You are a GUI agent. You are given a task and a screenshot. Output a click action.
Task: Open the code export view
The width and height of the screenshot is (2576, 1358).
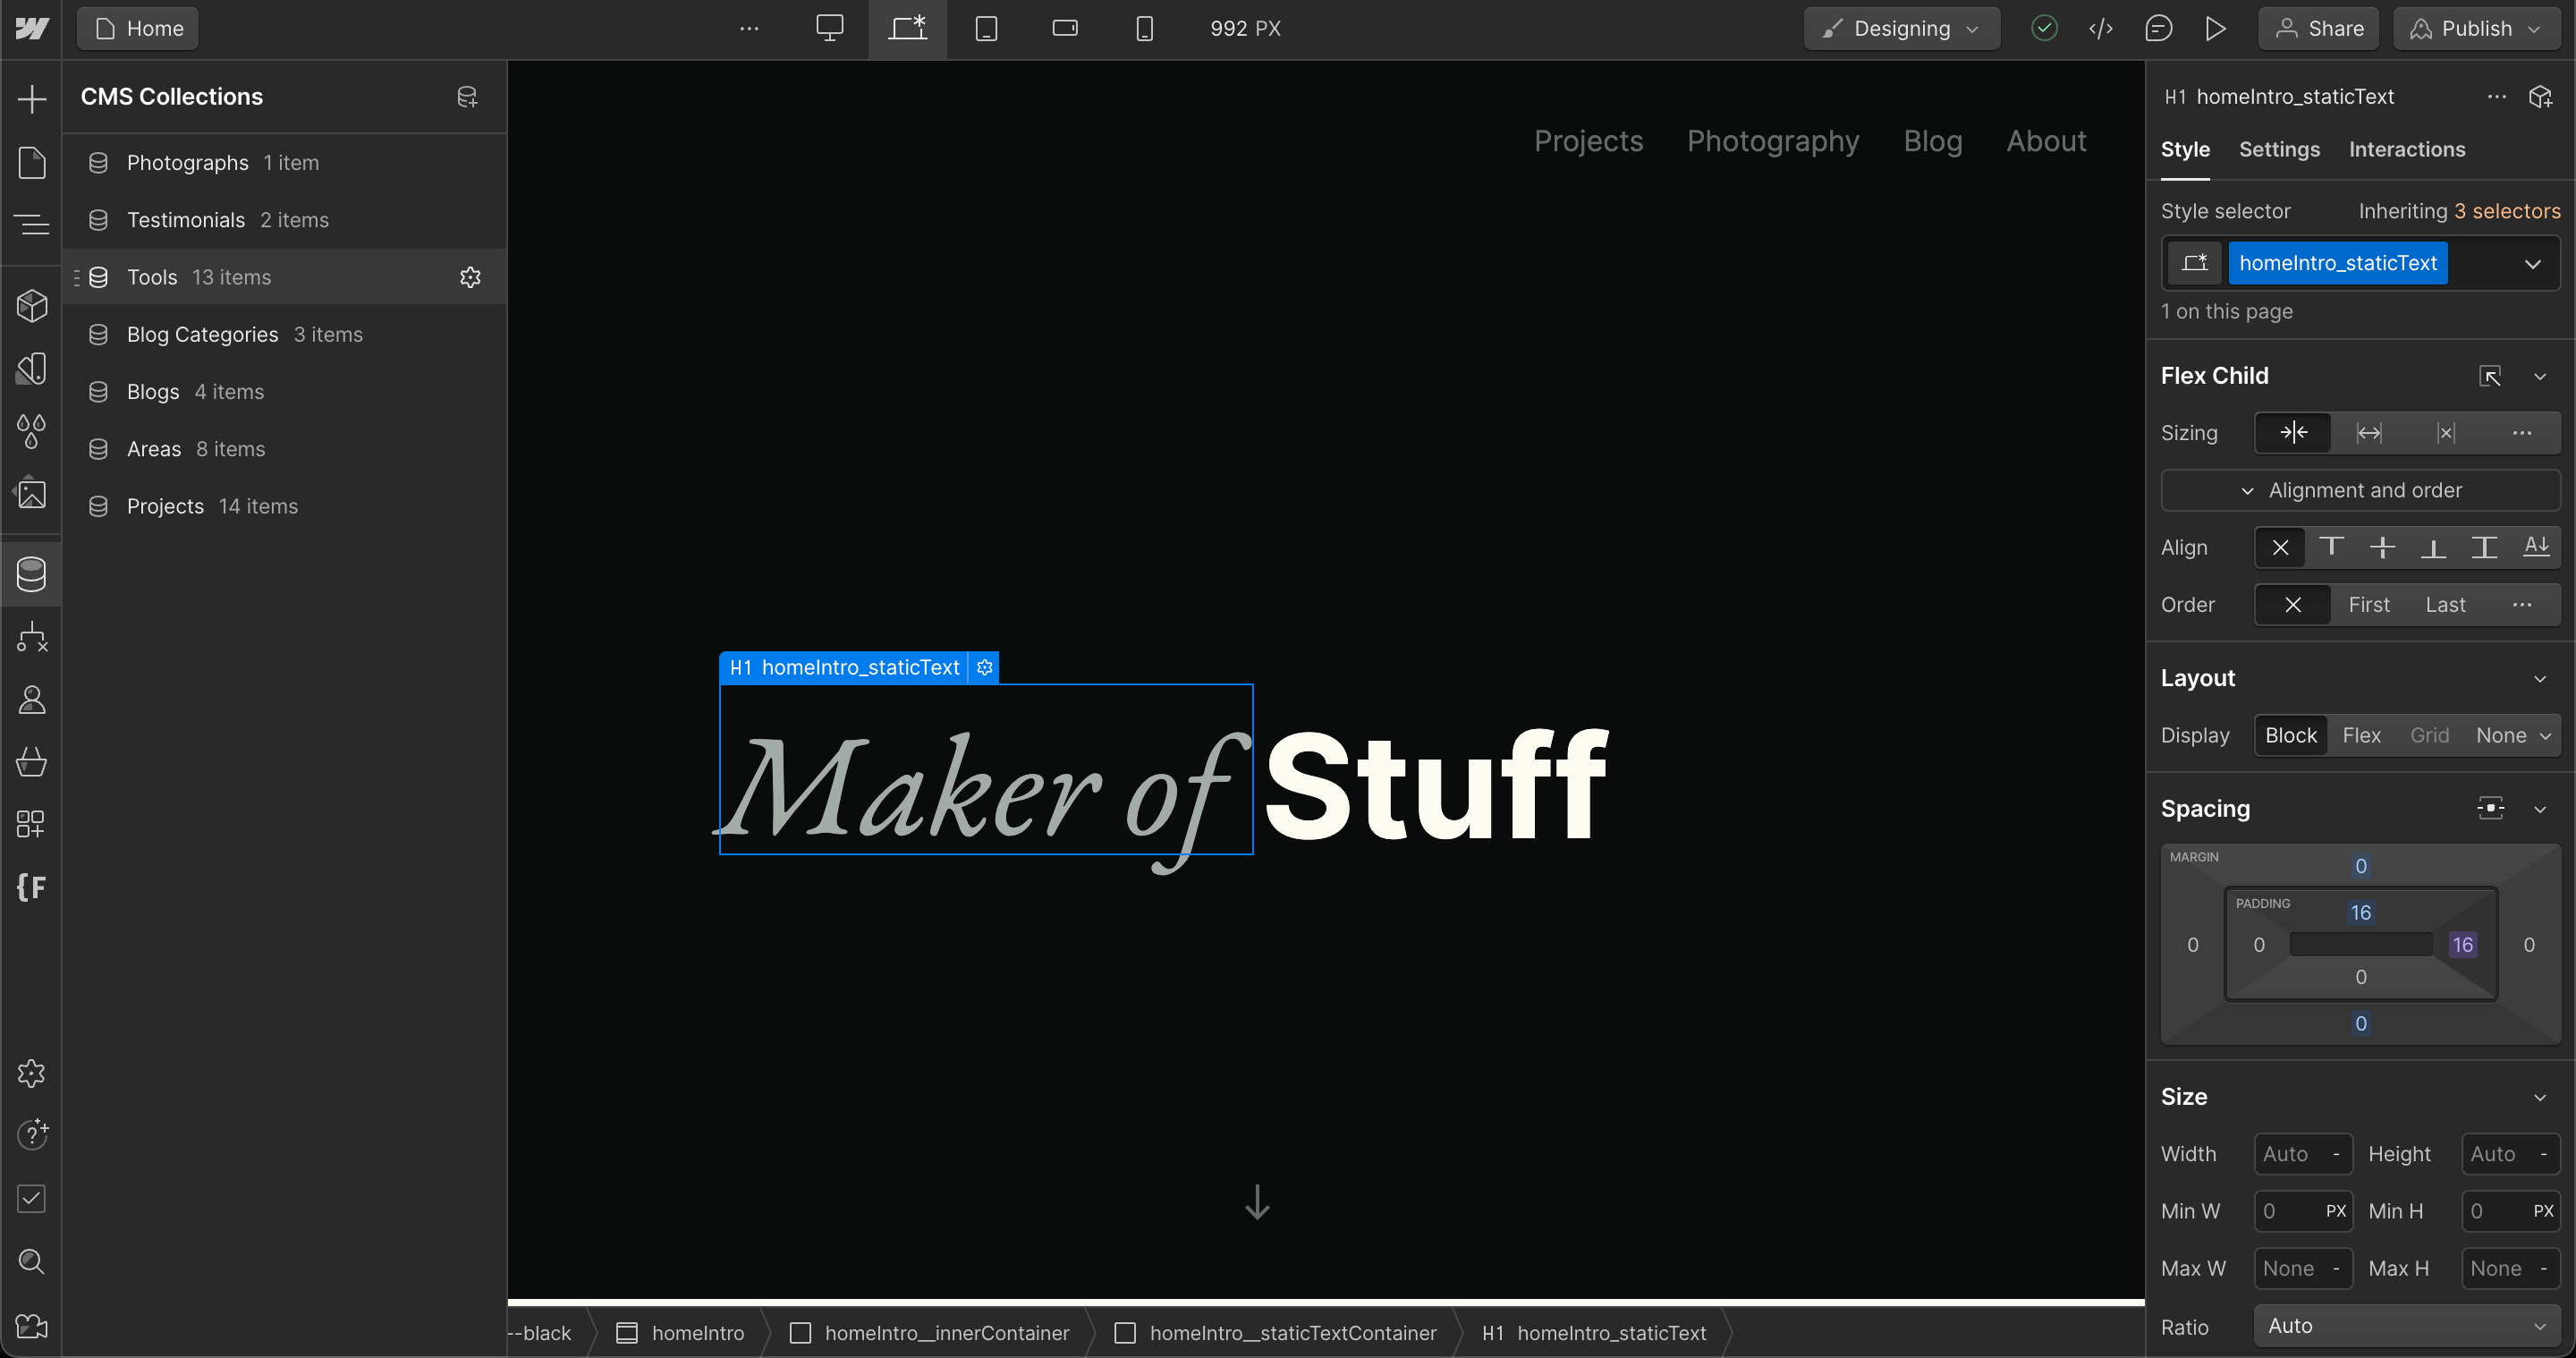coord(2102,29)
